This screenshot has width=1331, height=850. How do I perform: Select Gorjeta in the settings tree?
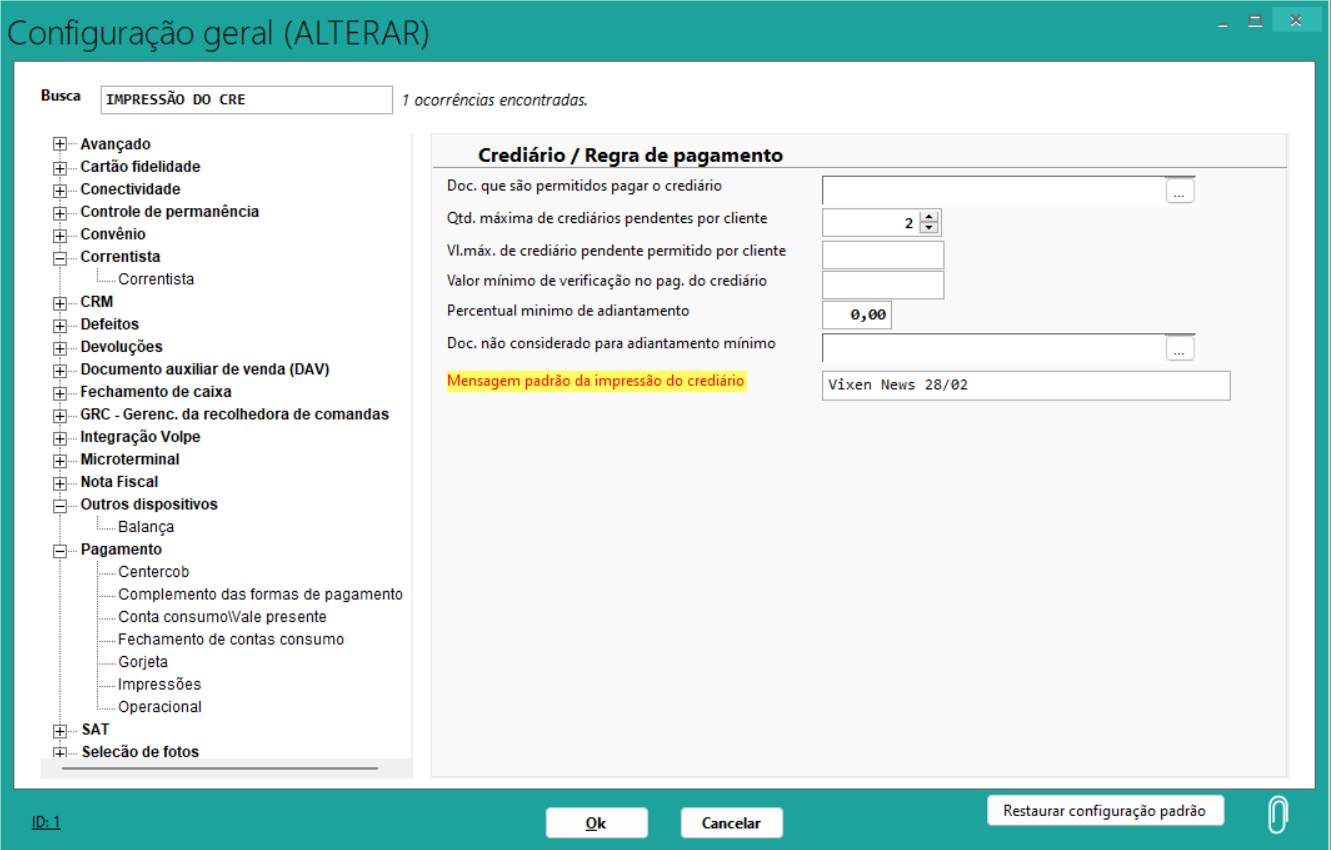coord(143,662)
